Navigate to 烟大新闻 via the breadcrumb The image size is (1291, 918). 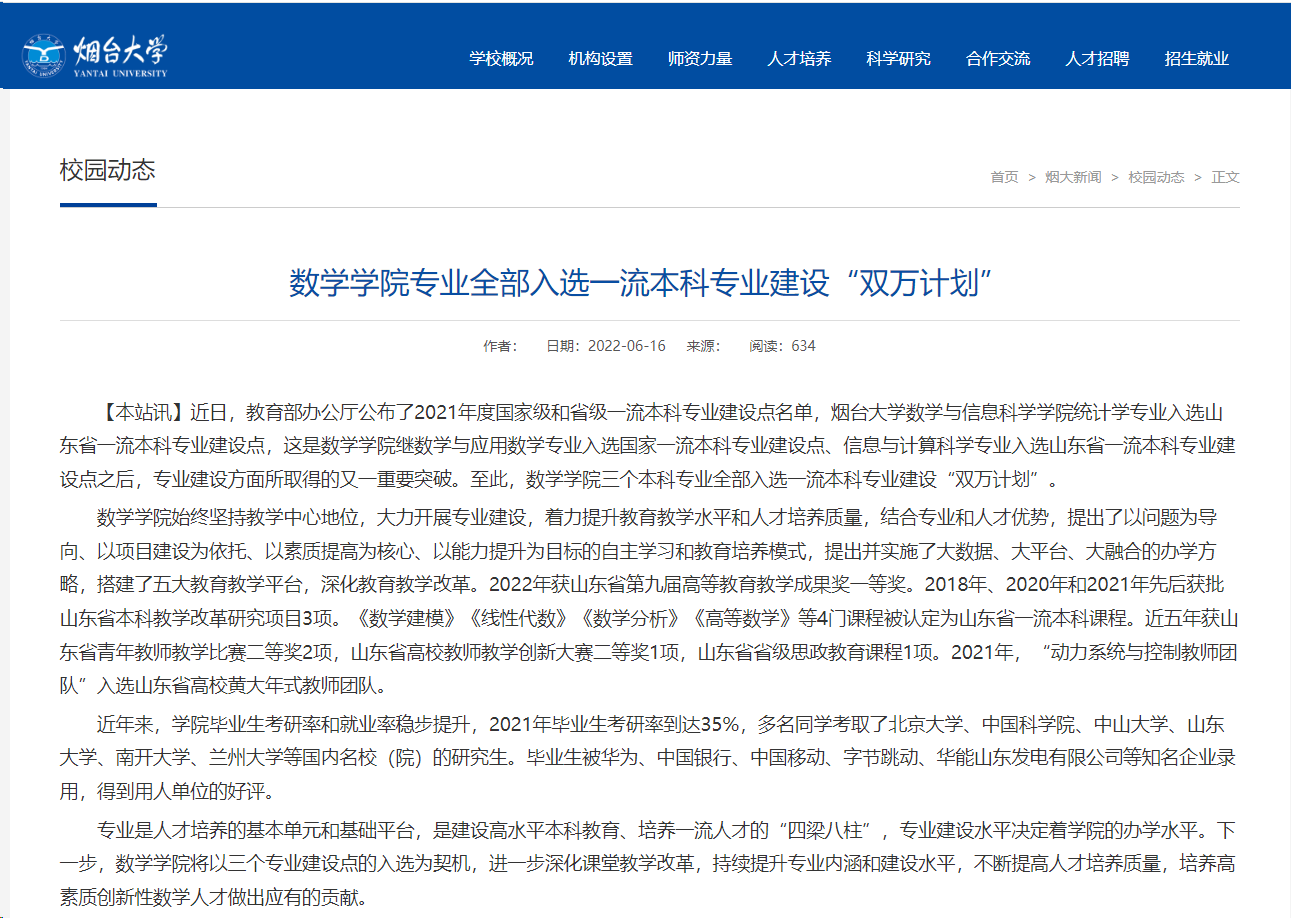click(1073, 177)
